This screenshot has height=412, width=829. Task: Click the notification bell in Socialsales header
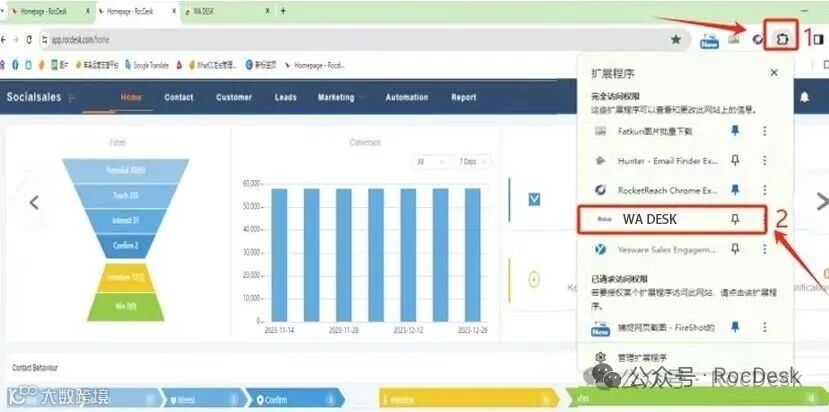pos(804,97)
